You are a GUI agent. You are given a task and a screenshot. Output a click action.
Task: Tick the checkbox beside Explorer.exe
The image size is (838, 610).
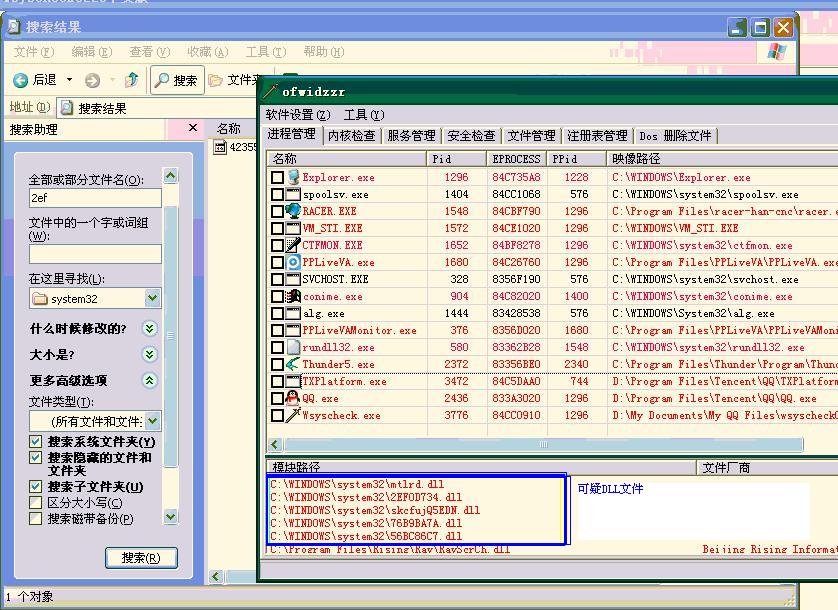pyautogui.click(x=277, y=177)
